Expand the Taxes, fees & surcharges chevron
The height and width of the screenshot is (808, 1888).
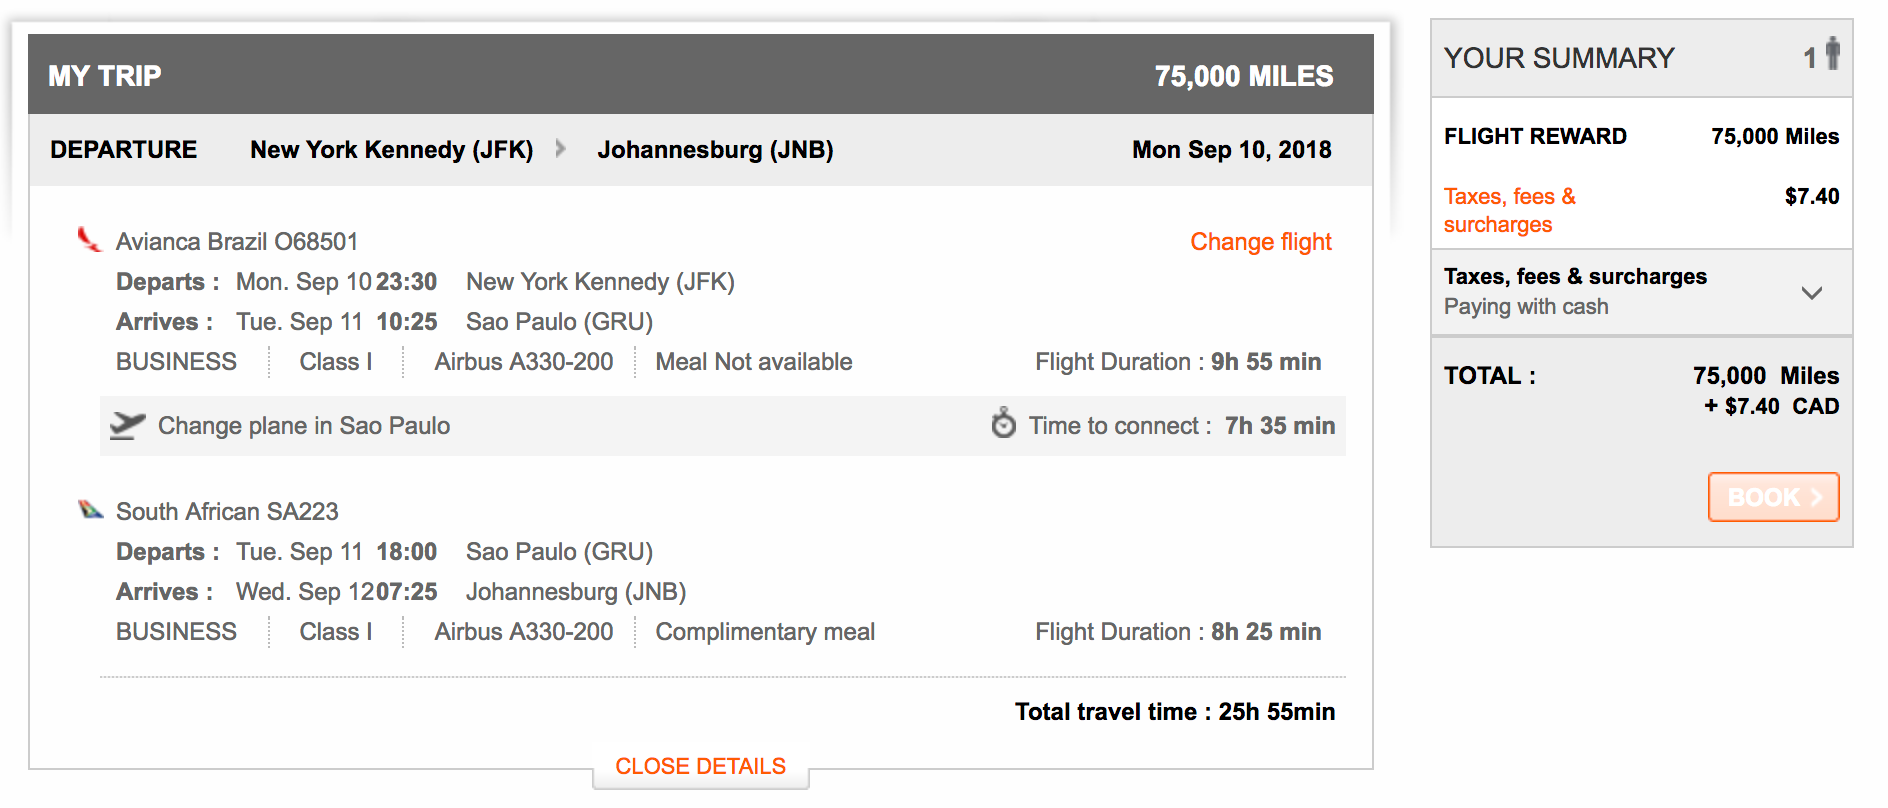pos(1811,293)
